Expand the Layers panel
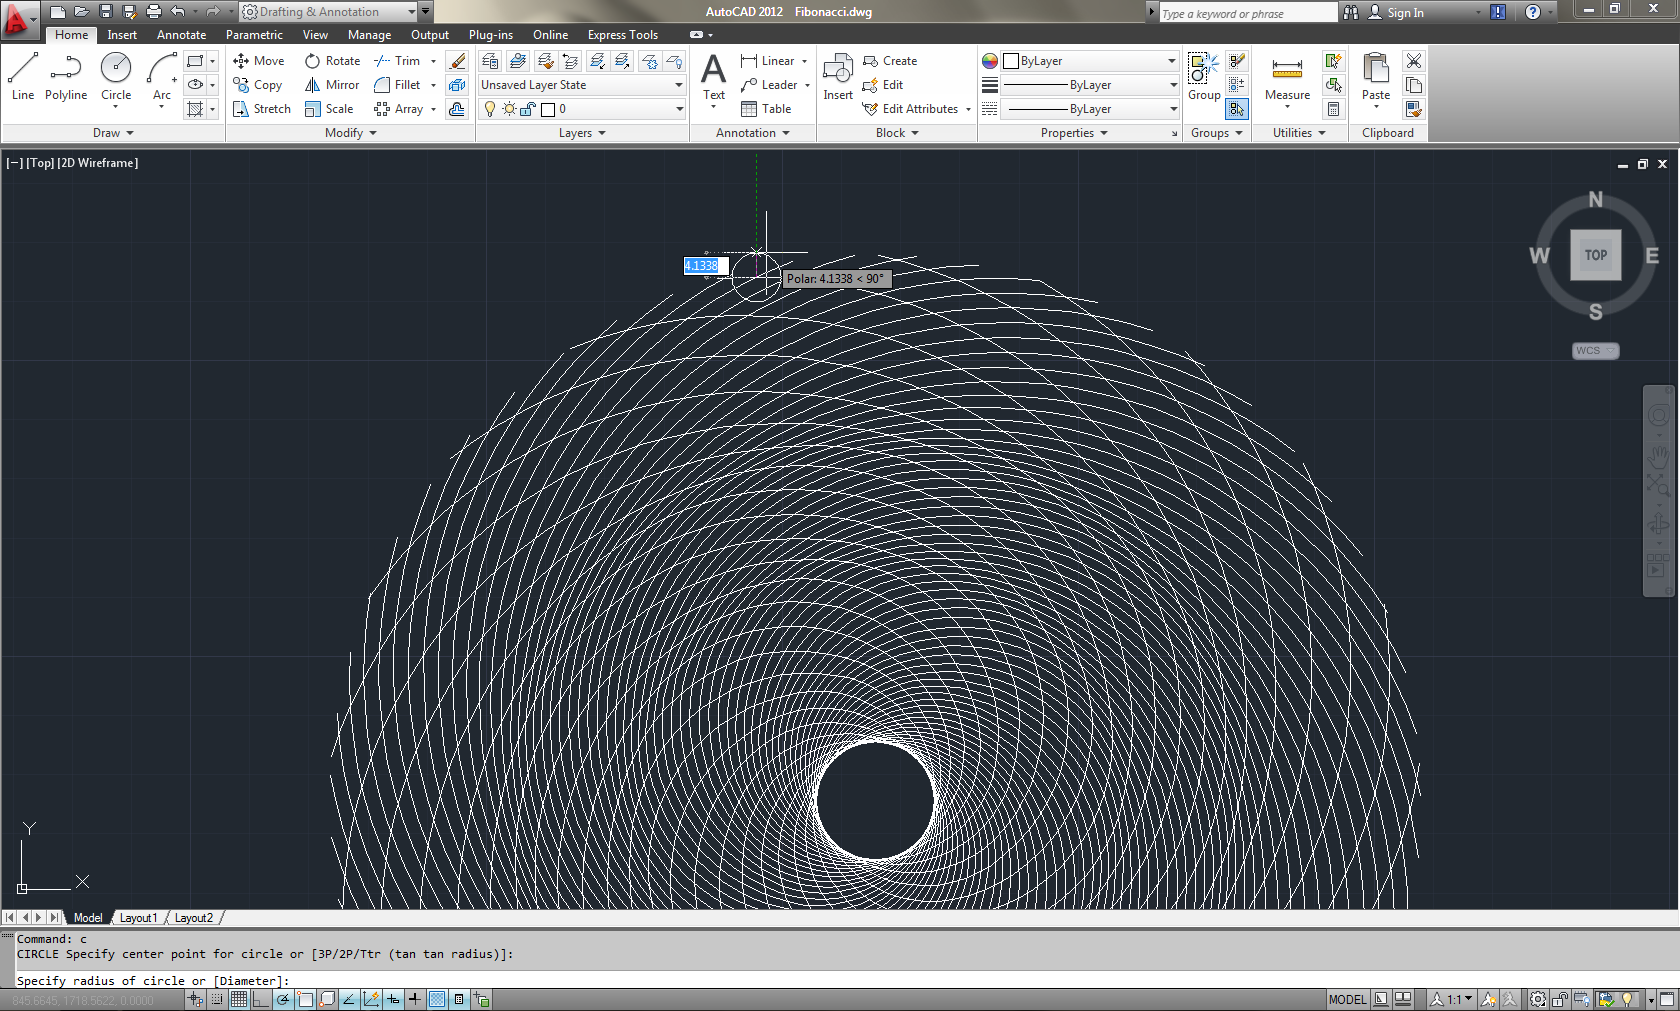This screenshot has width=1680, height=1011. (582, 133)
